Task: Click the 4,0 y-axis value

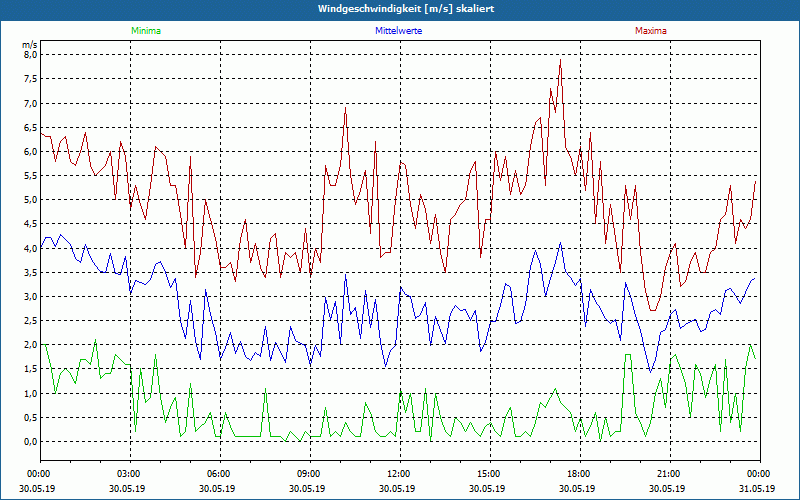Action: (31, 248)
